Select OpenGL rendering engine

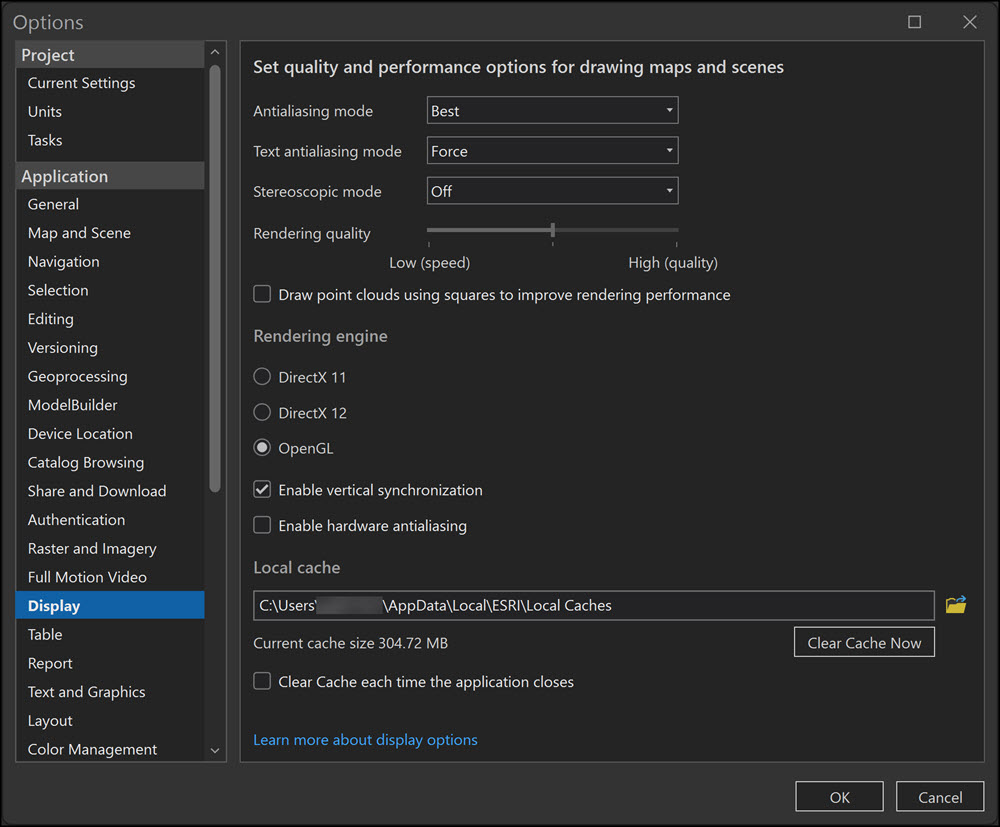pos(262,448)
